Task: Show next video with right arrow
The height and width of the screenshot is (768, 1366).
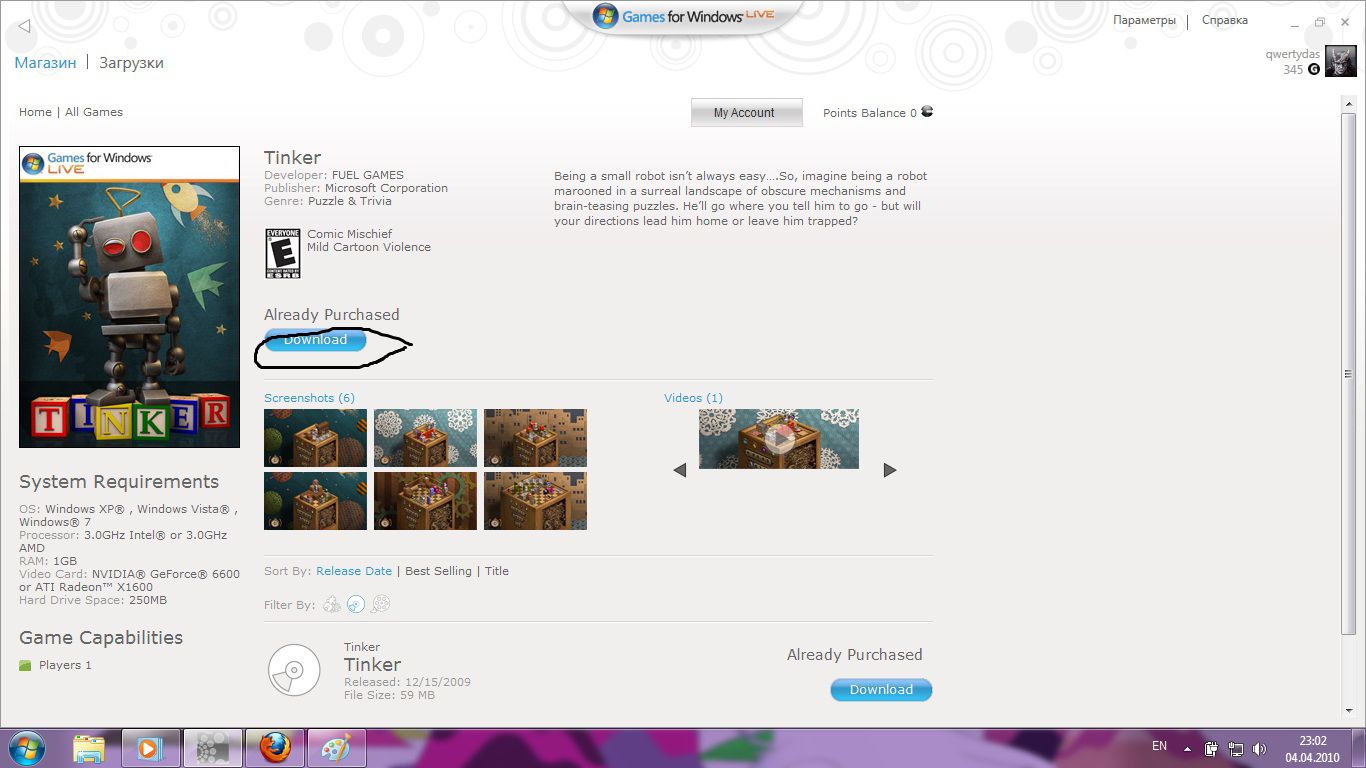Action: coord(890,470)
